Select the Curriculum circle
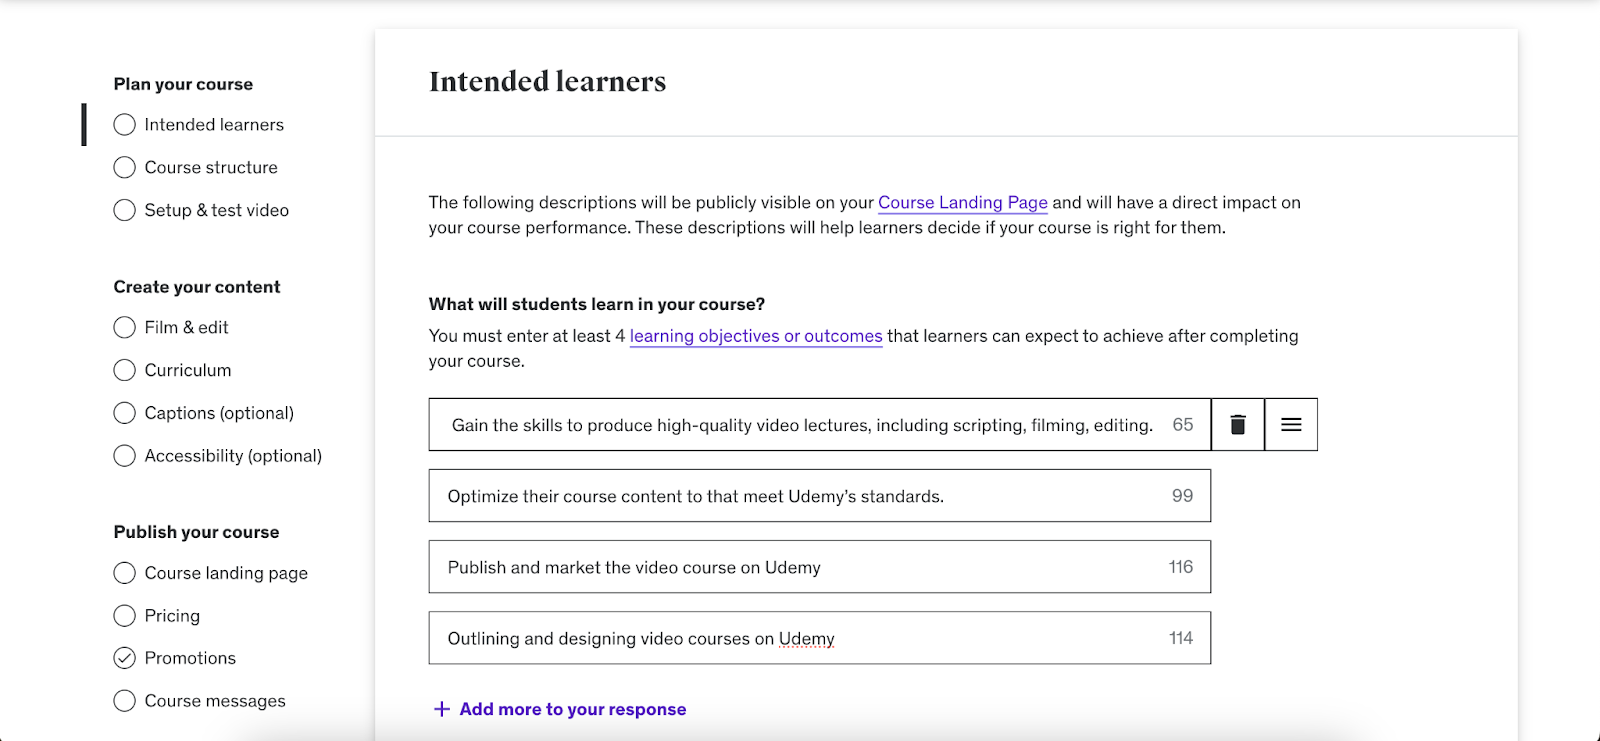 click(124, 370)
